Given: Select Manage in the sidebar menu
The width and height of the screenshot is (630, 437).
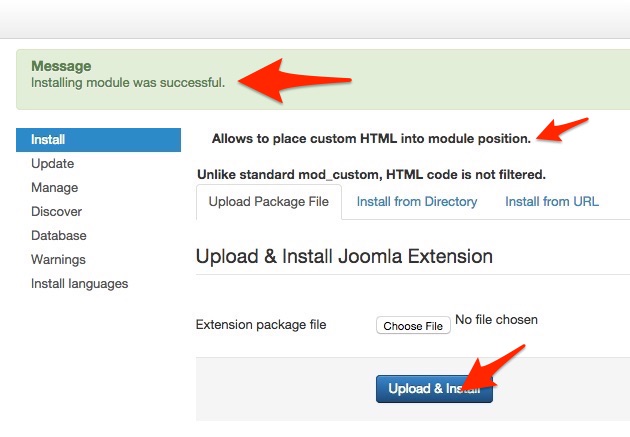Looking at the screenshot, I should tap(54, 188).
